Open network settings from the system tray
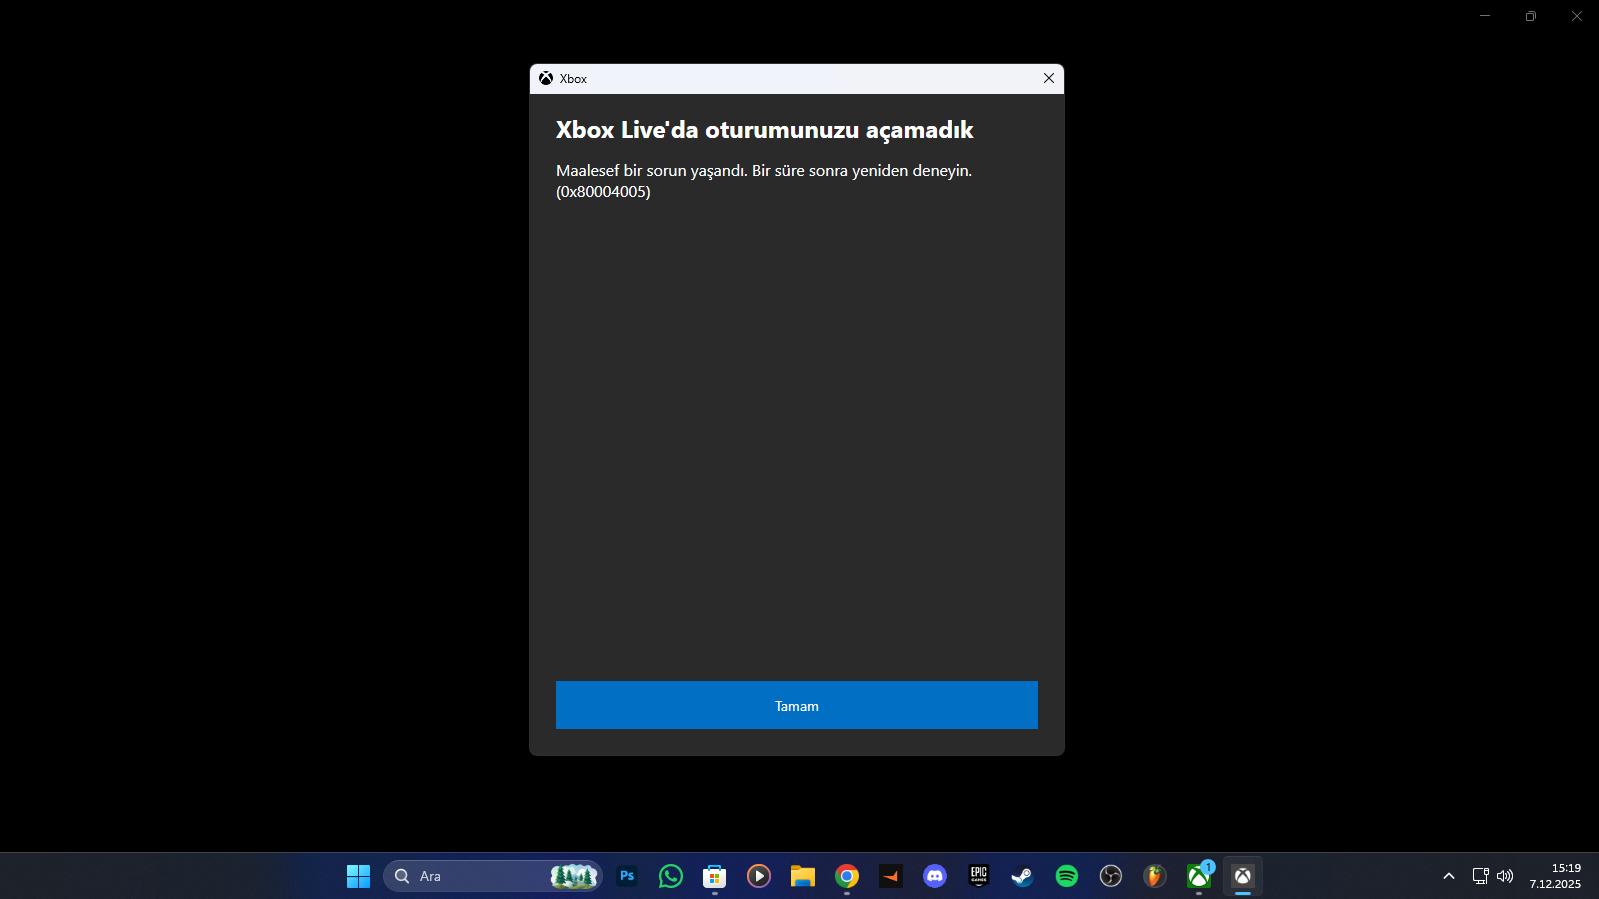This screenshot has width=1599, height=899. coord(1481,876)
